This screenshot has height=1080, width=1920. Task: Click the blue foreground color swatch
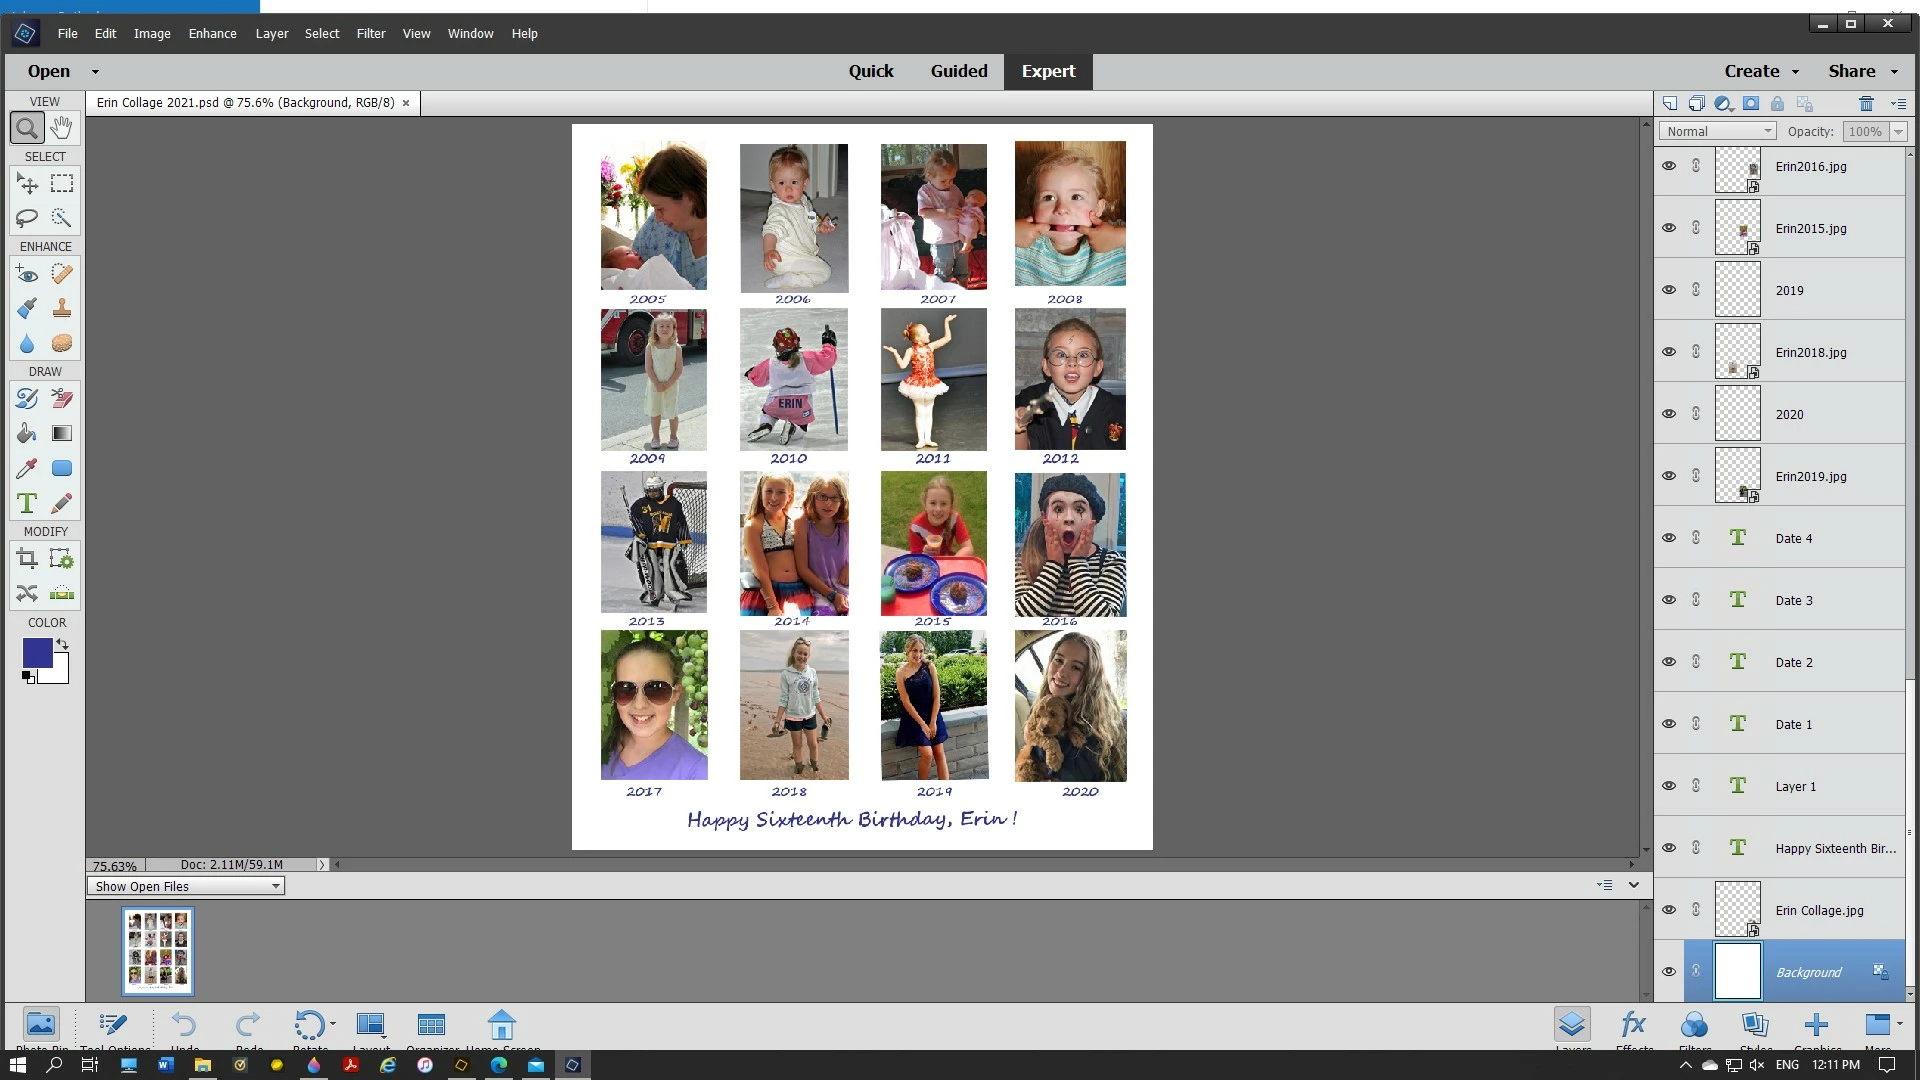(x=37, y=653)
